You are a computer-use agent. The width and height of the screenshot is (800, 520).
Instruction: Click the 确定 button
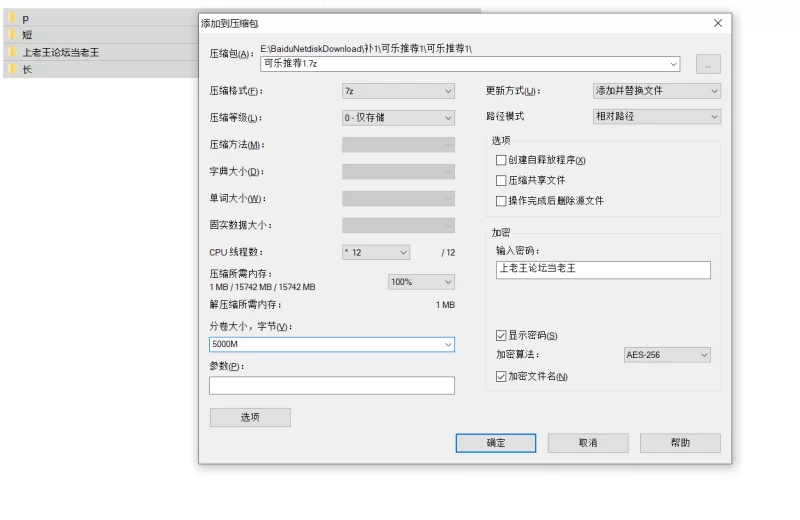coord(496,443)
